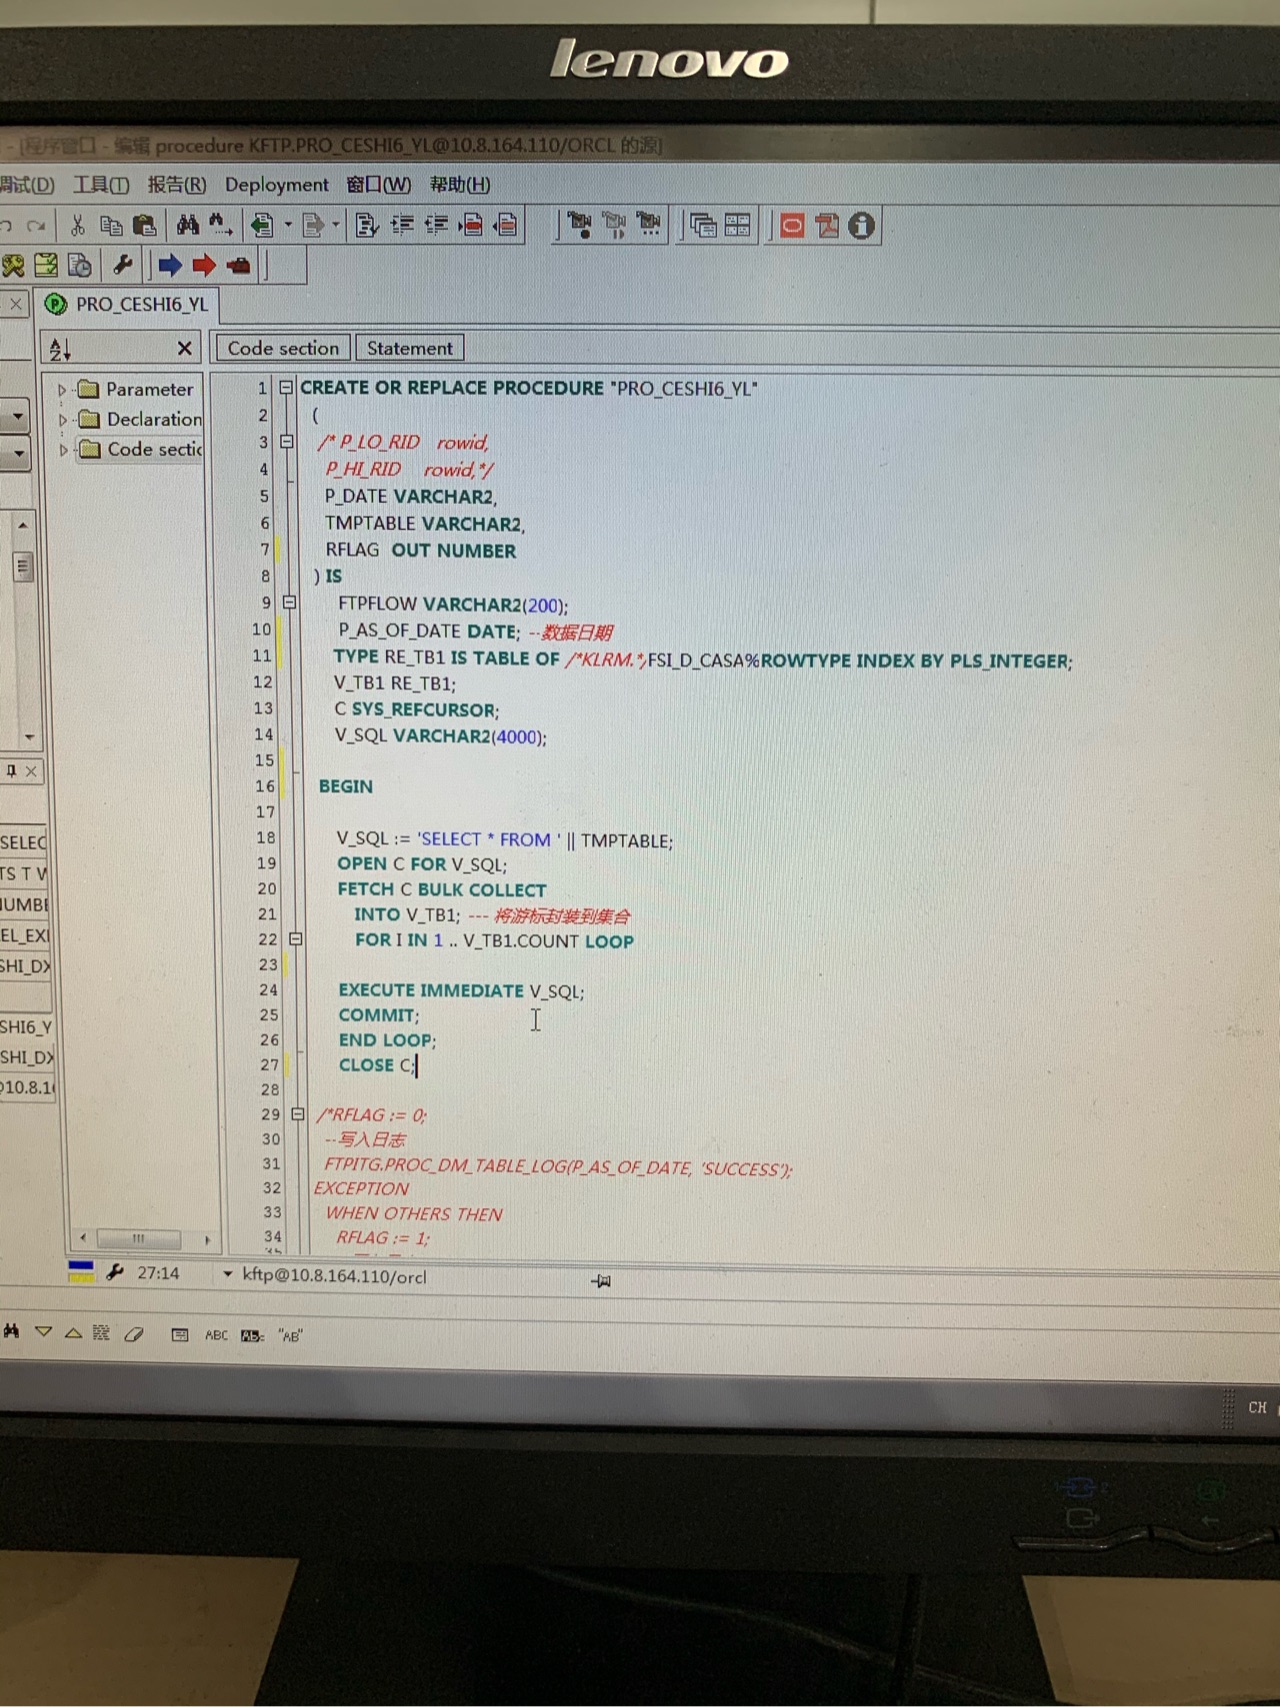Click the wrench preferences icon in second toolbar
Screen dimensions: 1280x1707
[x=123, y=265]
